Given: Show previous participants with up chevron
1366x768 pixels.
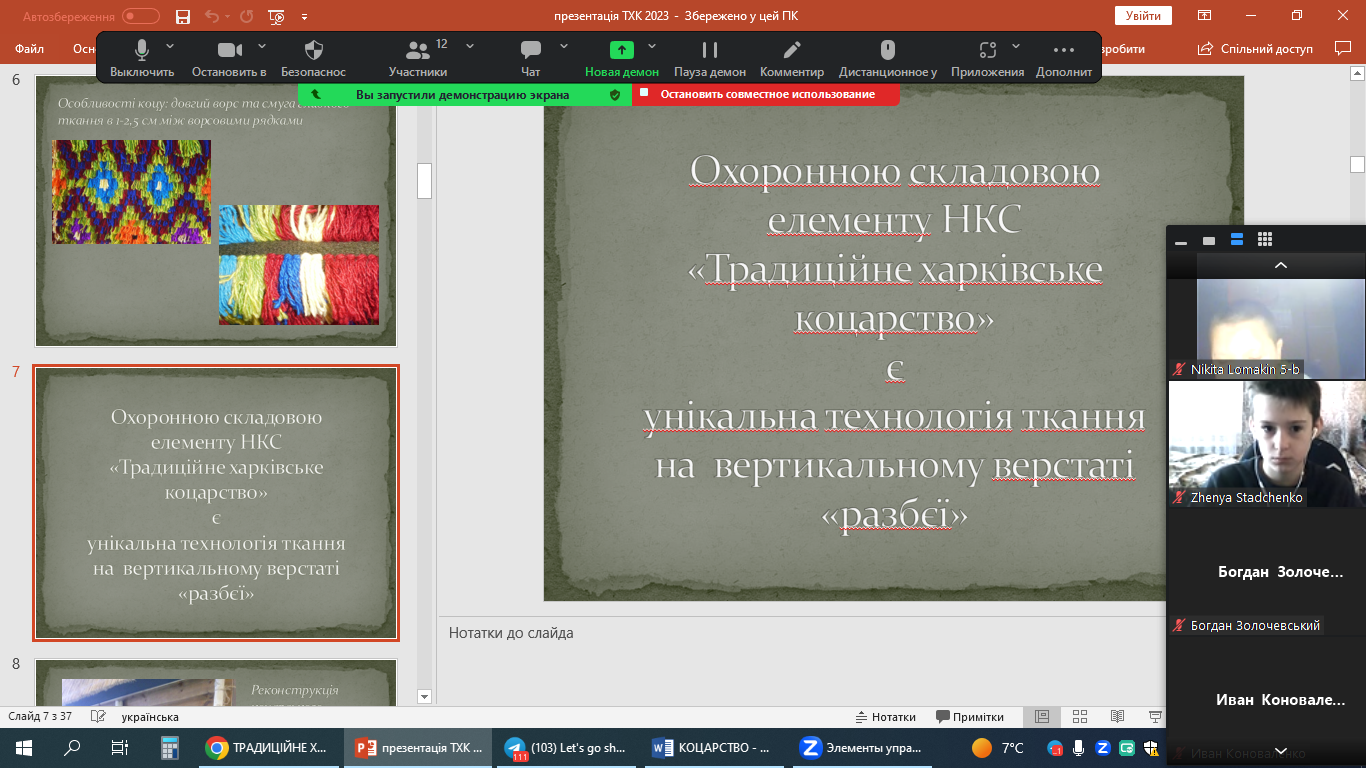Looking at the screenshot, I should coord(1281,265).
